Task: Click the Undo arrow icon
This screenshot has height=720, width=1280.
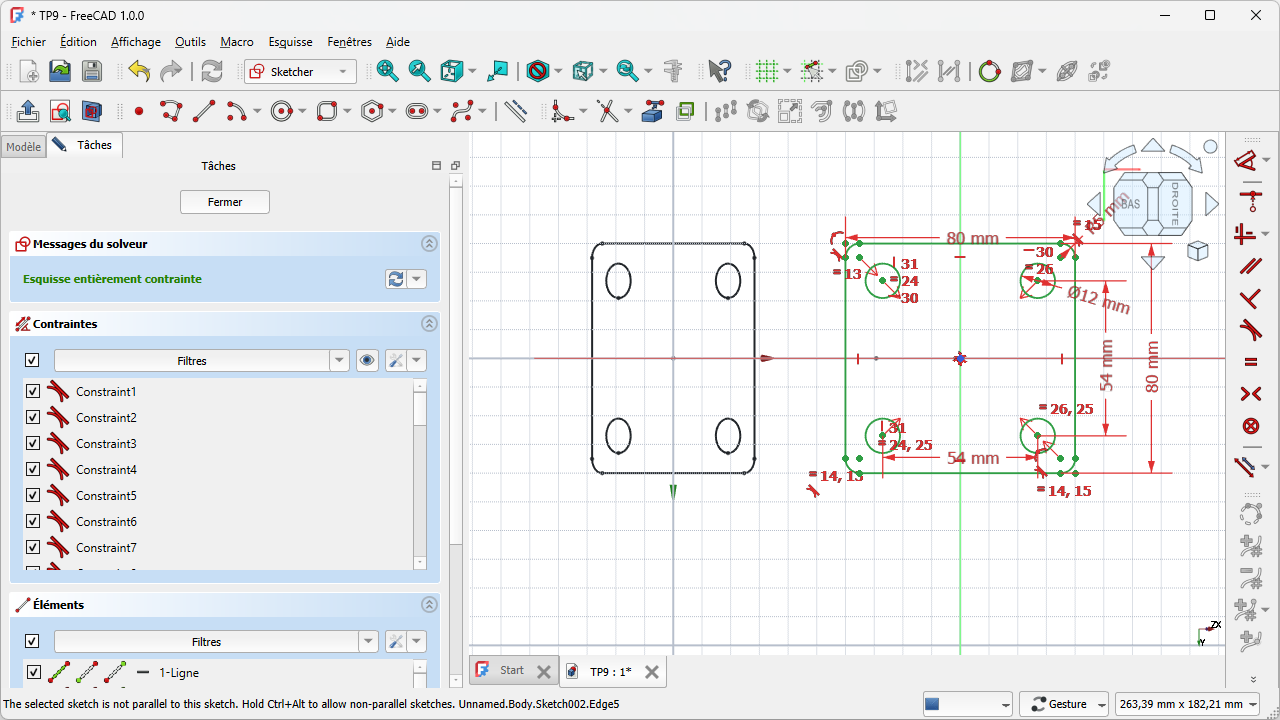Action: pos(139,71)
